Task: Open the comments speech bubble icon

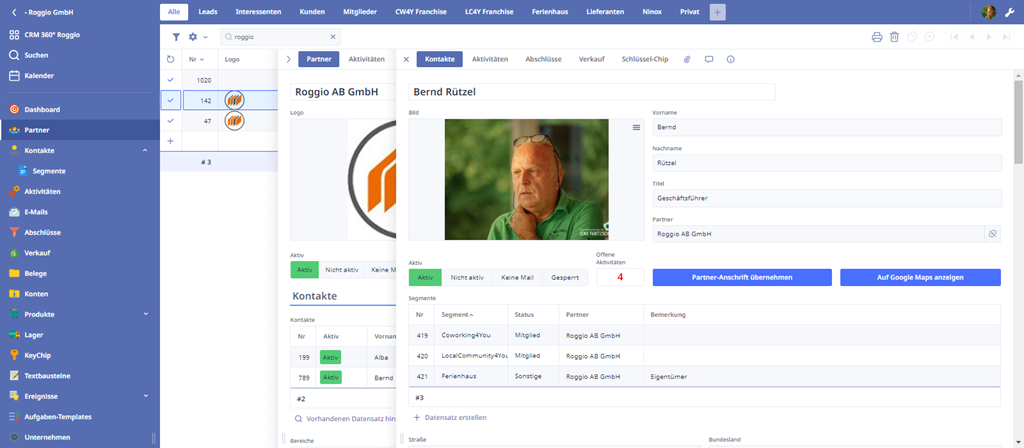Action: point(709,60)
